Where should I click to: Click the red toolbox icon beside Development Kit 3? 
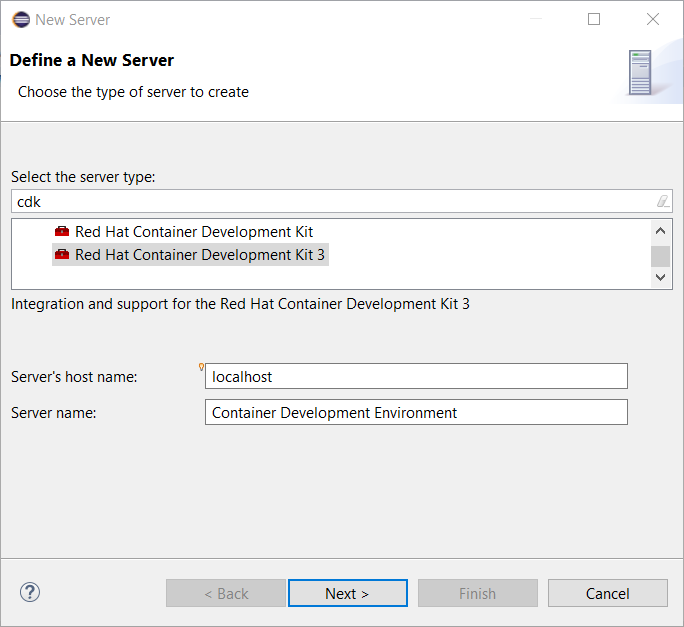[62, 255]
